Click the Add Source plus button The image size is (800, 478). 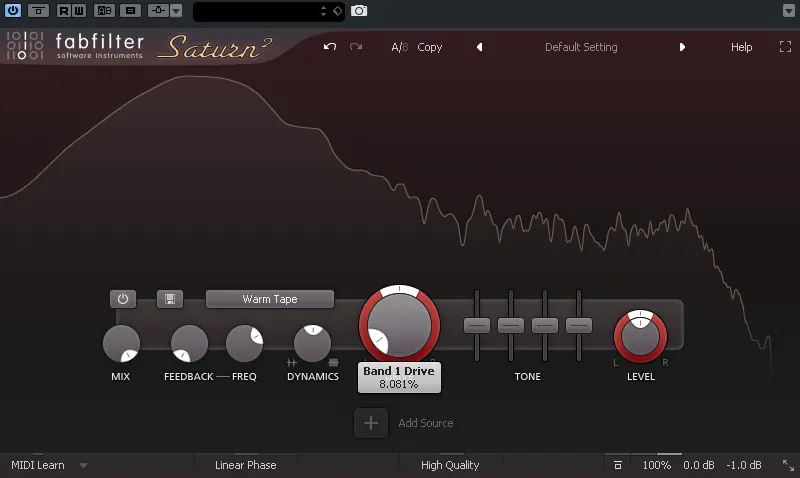[371, 423]
